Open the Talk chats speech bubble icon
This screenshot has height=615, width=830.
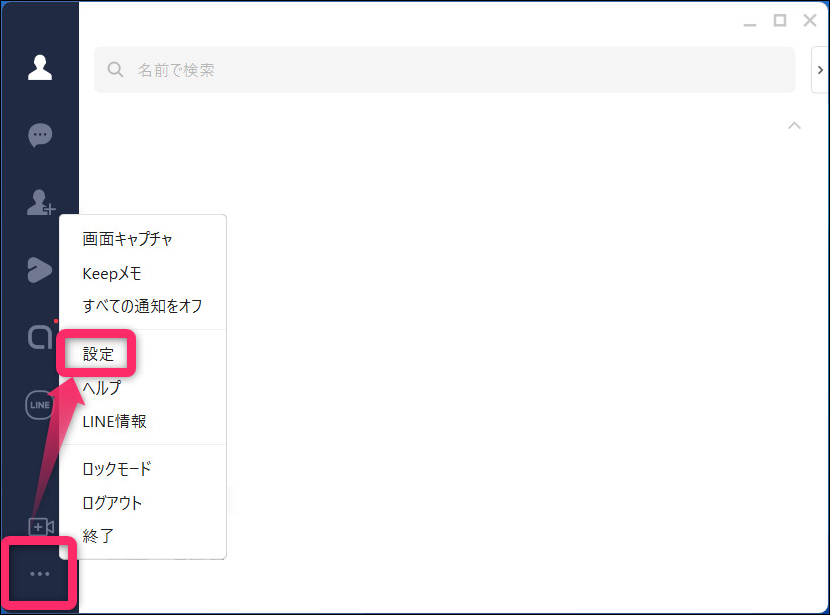(40, 135)
